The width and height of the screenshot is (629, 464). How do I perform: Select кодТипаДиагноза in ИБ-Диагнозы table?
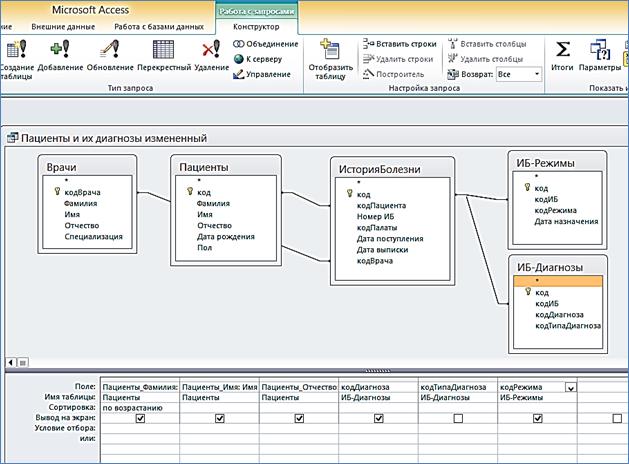tap(568, 326)
